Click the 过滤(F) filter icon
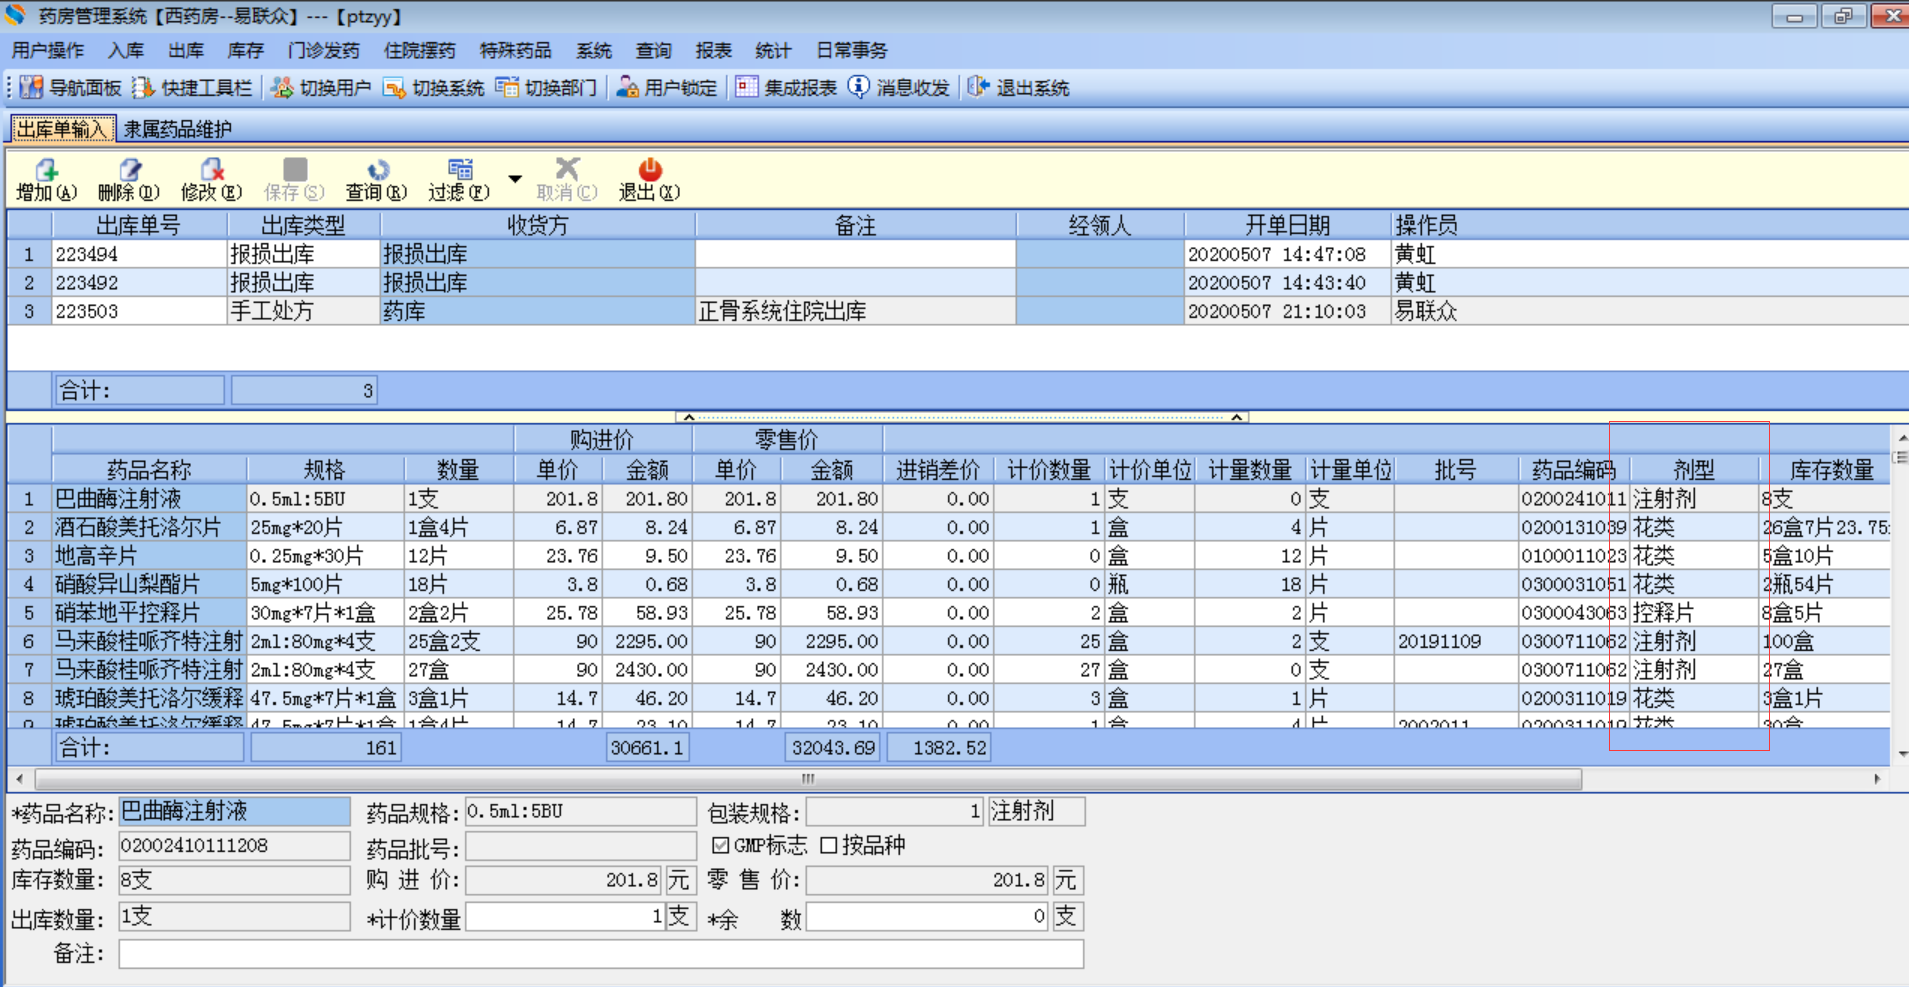This screenshot has width=1909, height=987. click(459, 169)
